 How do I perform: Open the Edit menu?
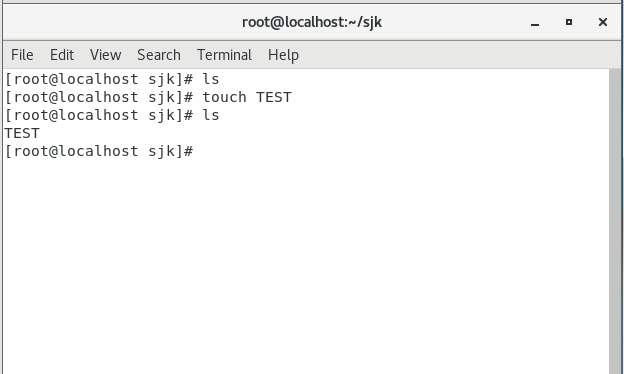point(62,55)
